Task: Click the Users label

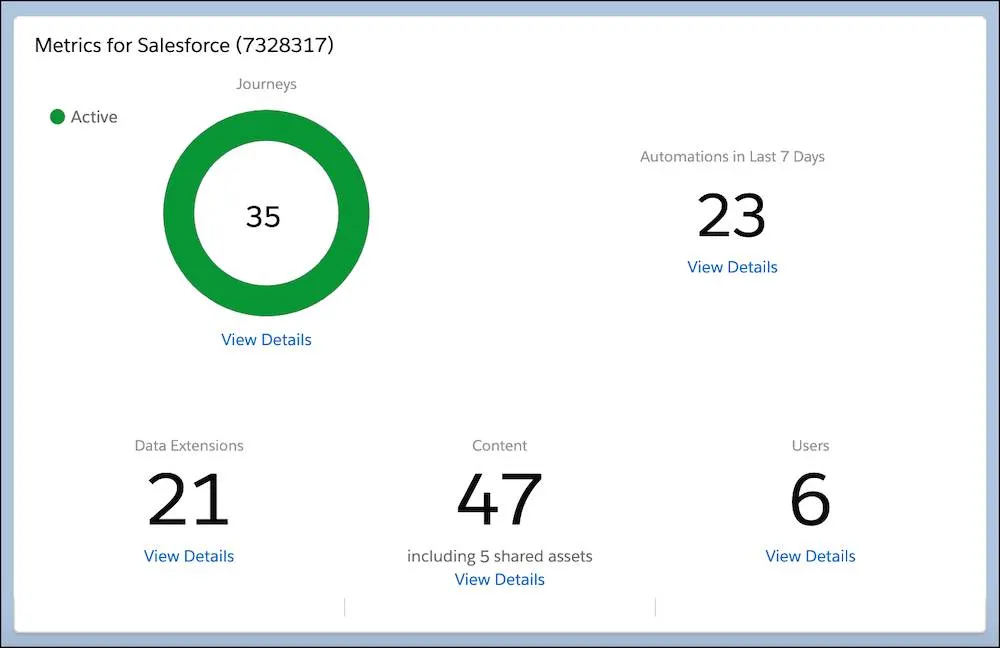Action: click(810, 445)
